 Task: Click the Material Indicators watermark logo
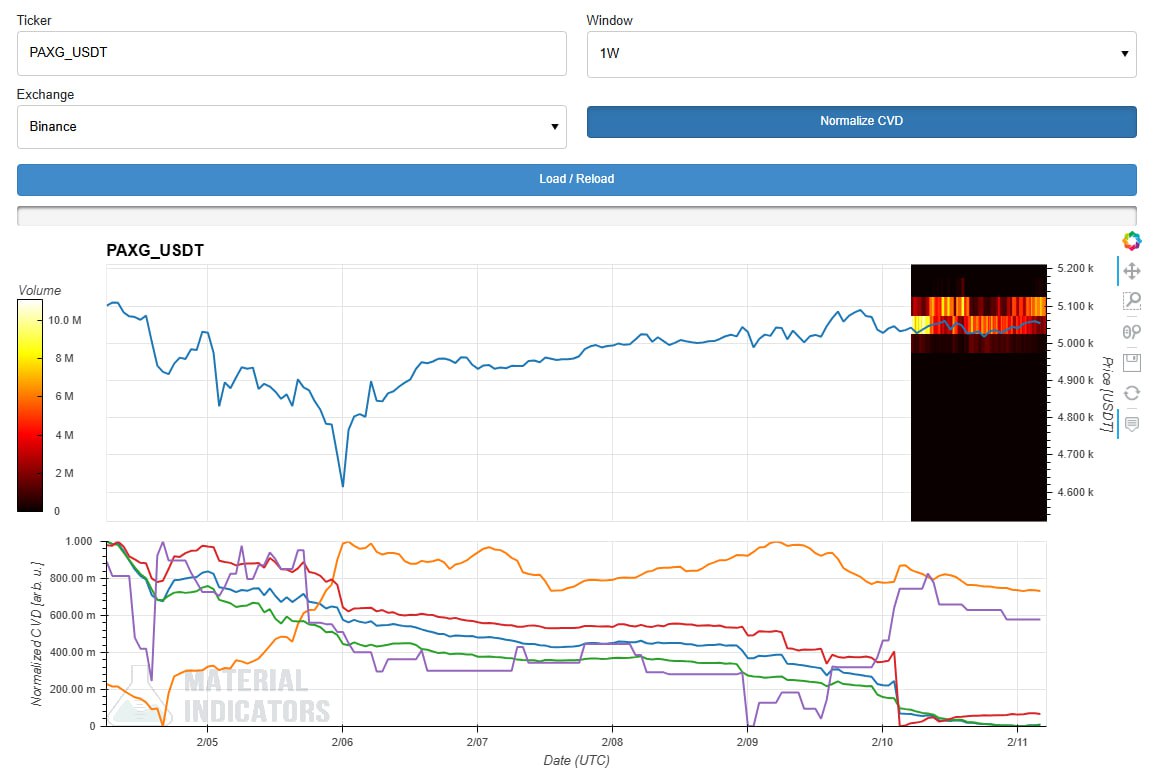(222, 696)
